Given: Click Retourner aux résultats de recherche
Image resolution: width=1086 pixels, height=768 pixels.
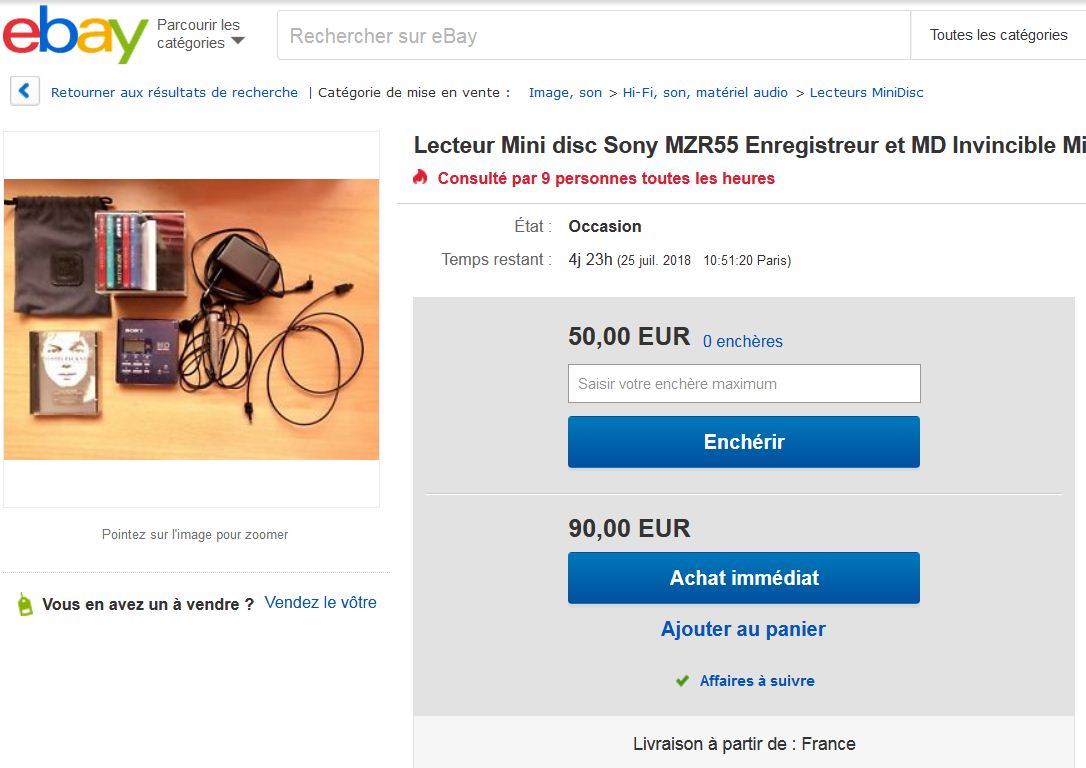Looking at the screenshot, I should [x=175, y=92].
